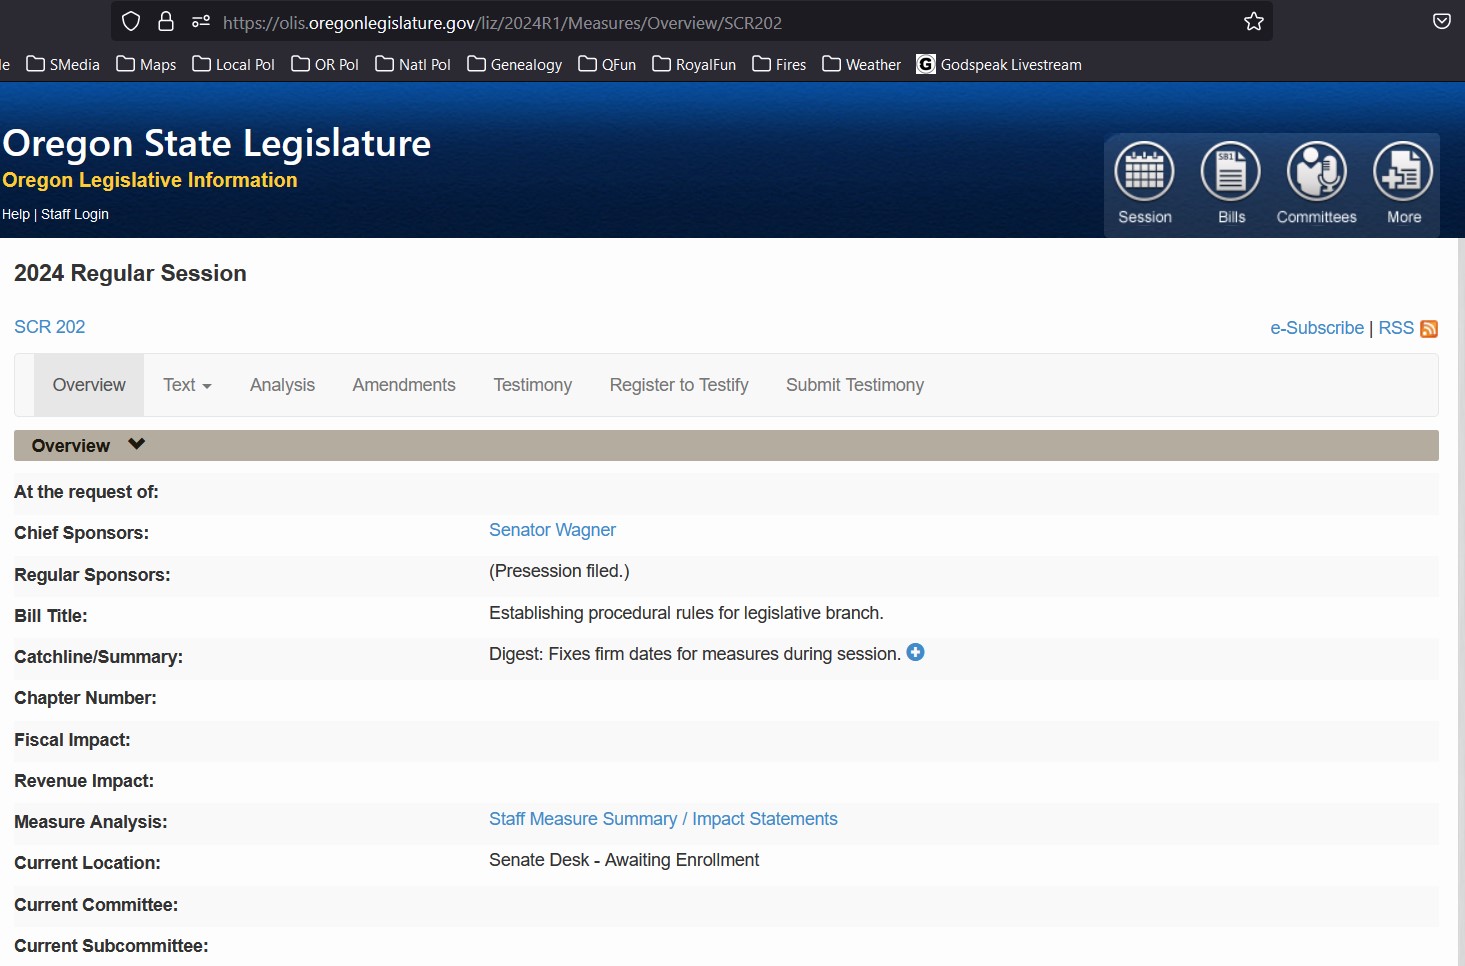Switch to the Analysis tab
The image size is (1465, 966).
(282, 385)
